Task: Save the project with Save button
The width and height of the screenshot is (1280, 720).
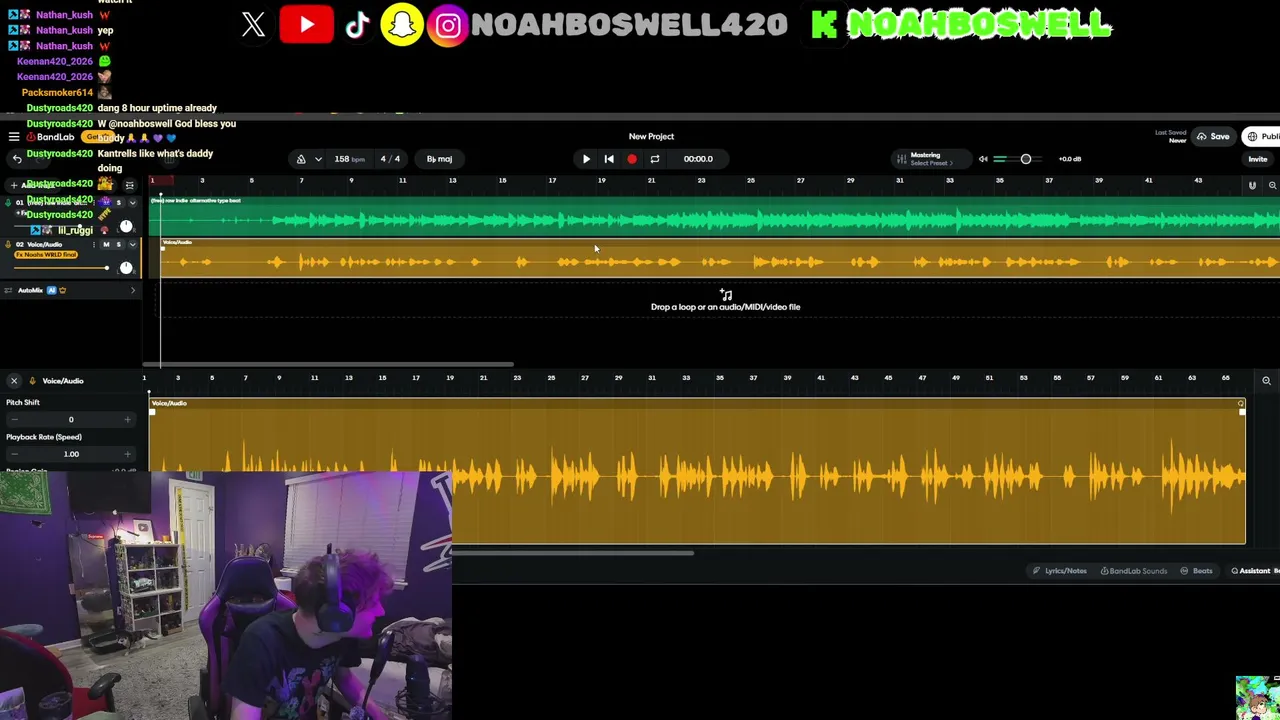Action: [x=1213, y=137]
